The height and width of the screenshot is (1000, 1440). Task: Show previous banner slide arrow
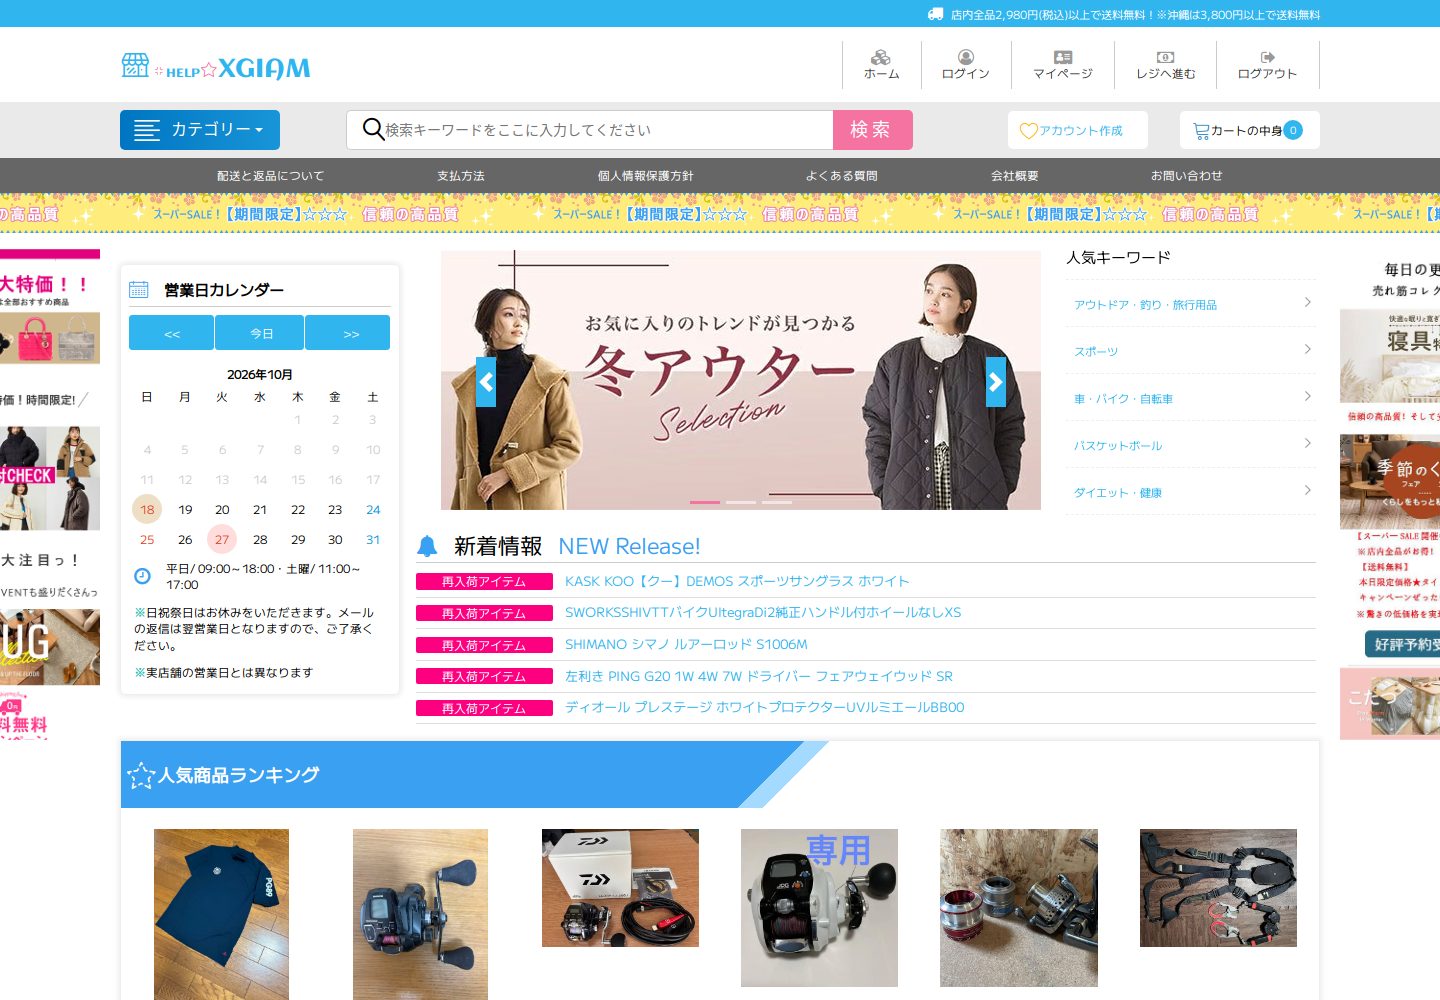pos(486,382)
